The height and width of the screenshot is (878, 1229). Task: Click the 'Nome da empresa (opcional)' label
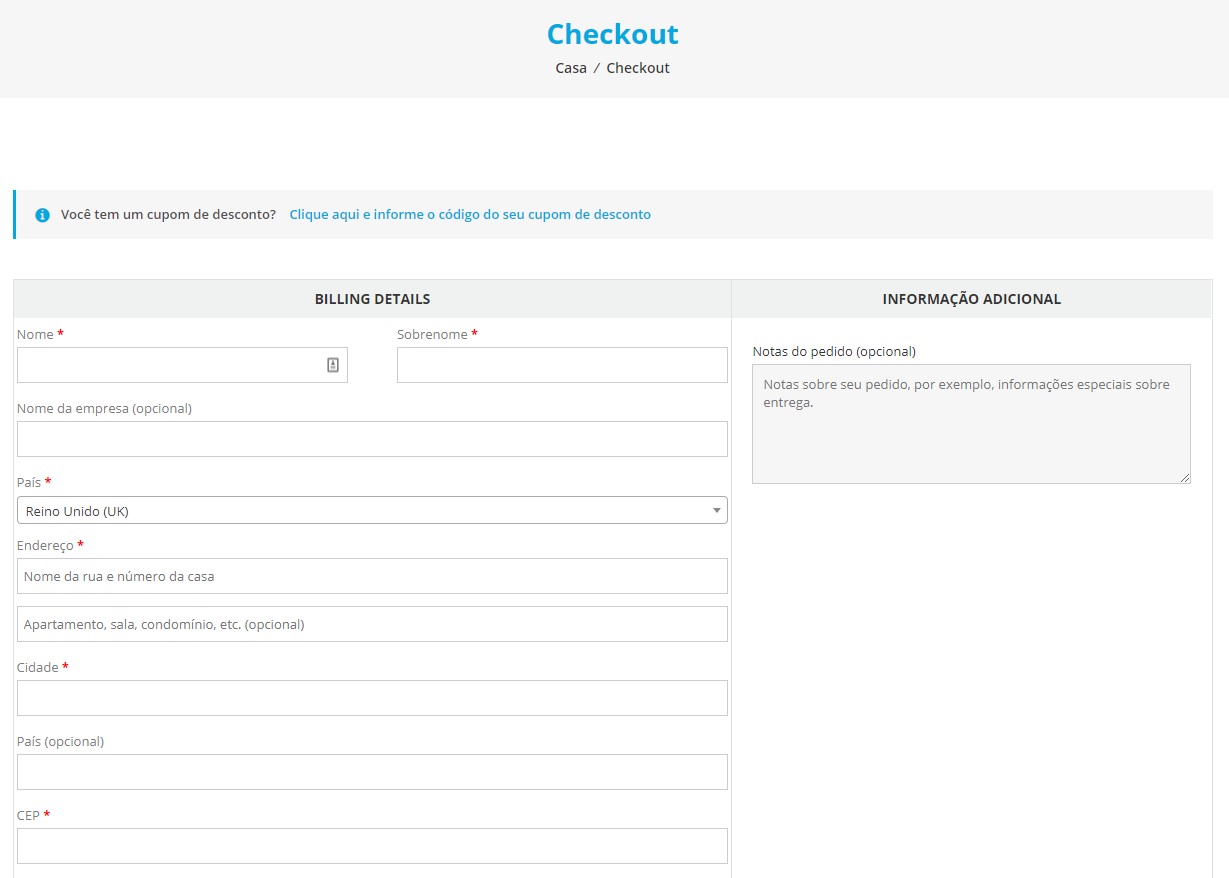(104, 408)
